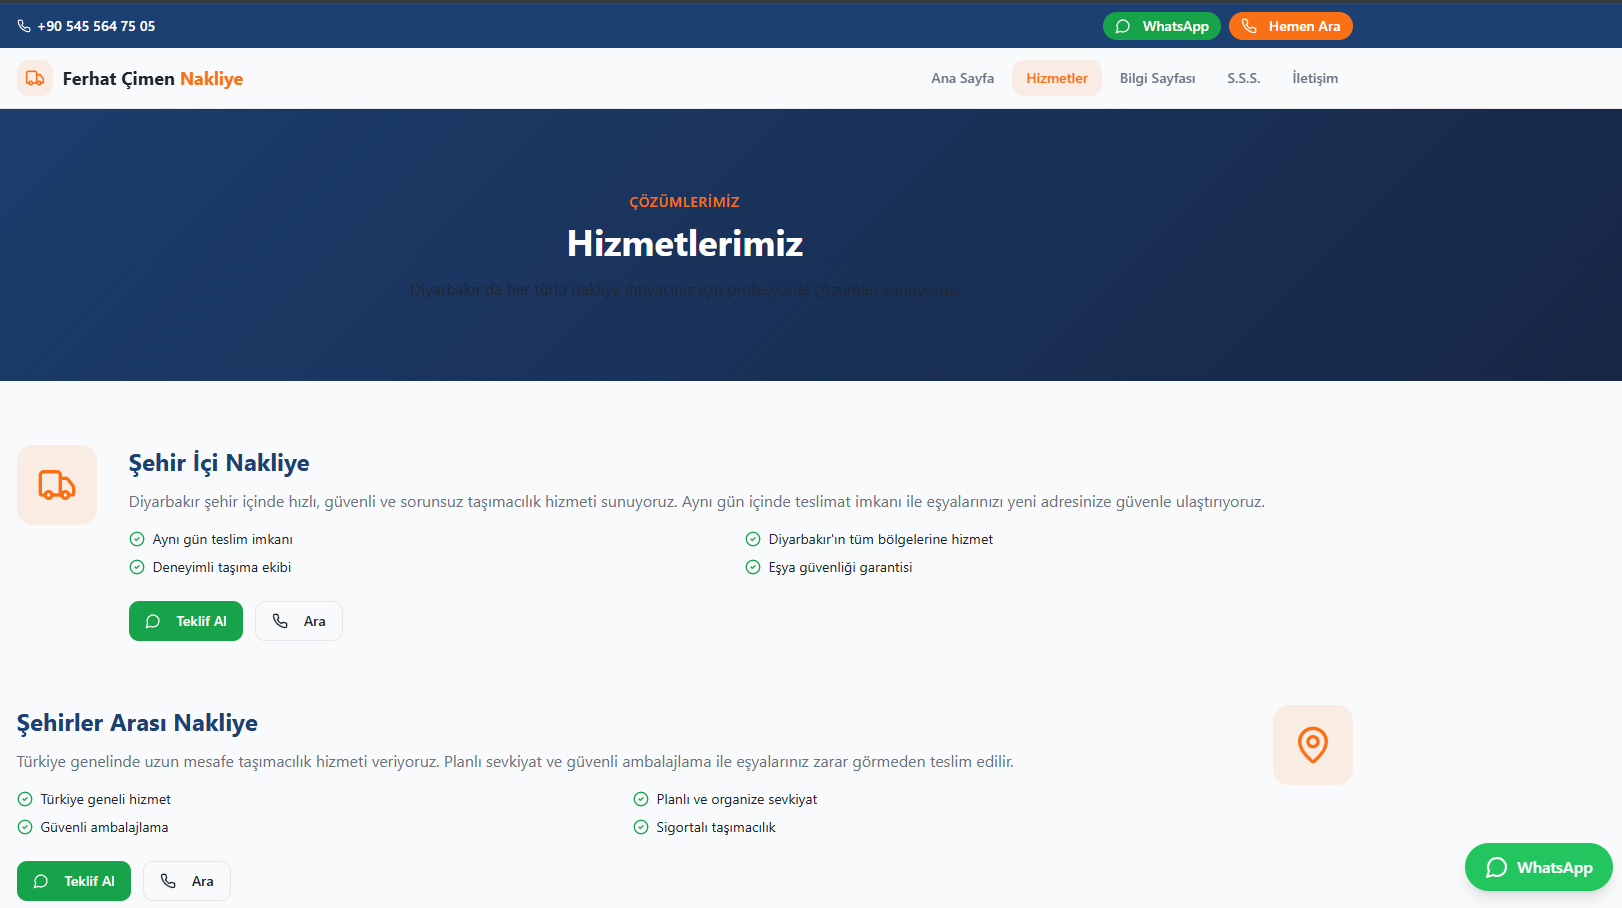The width and height of the screenshot is (1622, 908).
Task: Open the truck logo icon next to Ferhat Çimen
Action: click(x=35, y=78)
